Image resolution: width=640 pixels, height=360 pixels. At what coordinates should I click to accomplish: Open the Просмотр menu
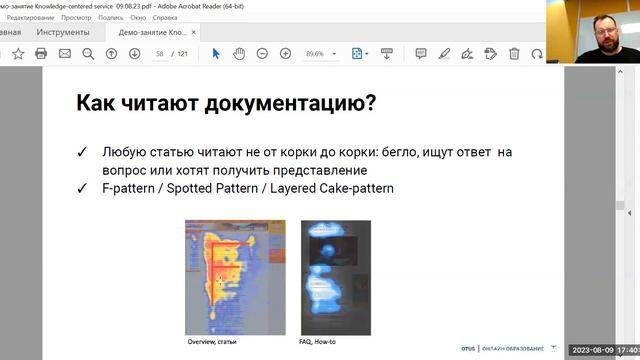76,18
